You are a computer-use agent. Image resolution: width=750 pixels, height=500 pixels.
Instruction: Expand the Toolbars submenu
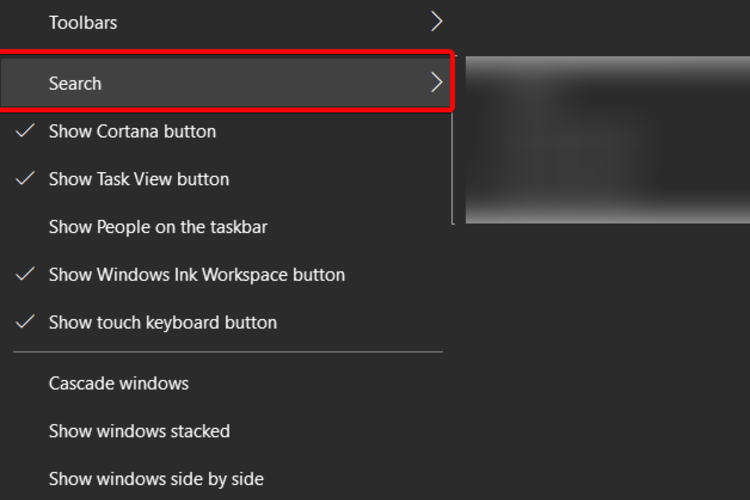pyautogui.click(x=226, y=22)
